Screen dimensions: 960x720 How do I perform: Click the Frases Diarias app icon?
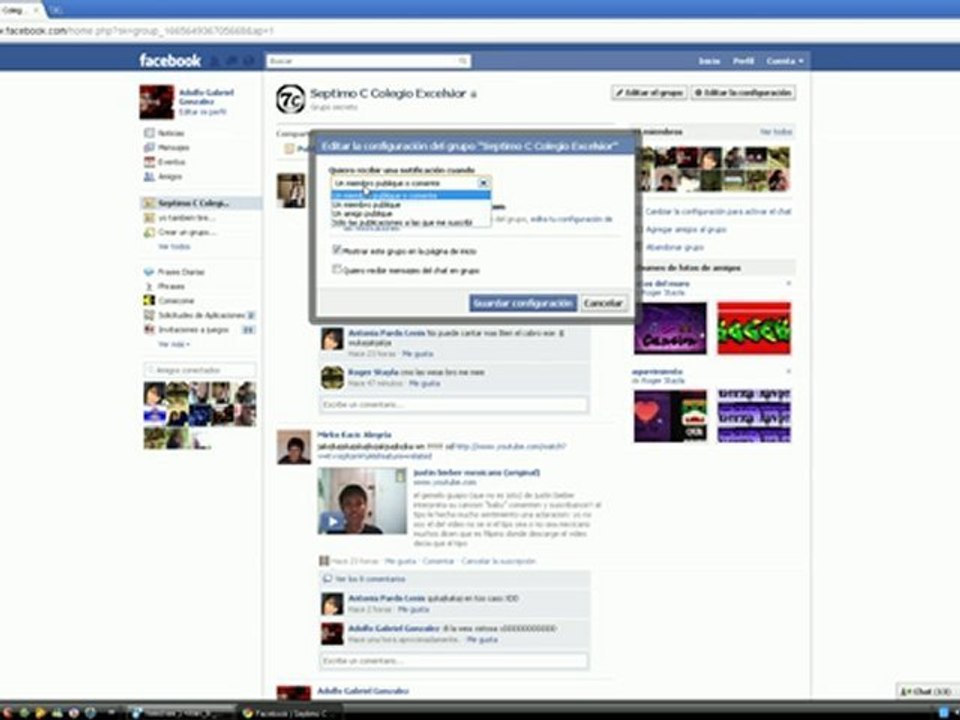pos(149,272)
